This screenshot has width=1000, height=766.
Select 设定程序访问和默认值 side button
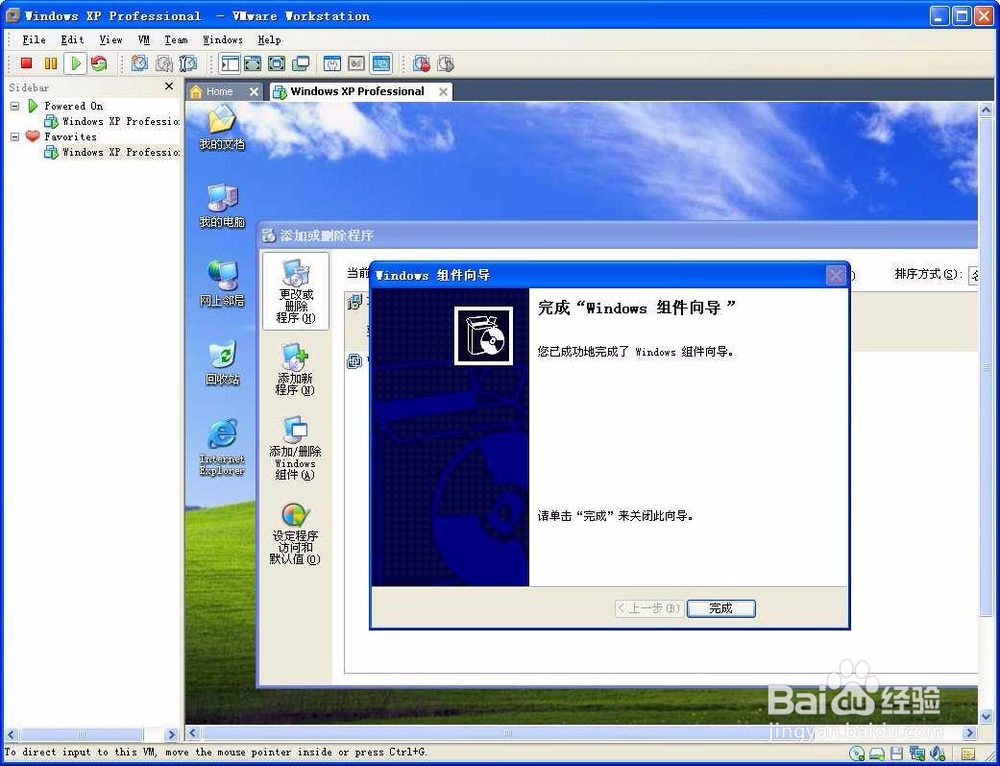[295, 533]
